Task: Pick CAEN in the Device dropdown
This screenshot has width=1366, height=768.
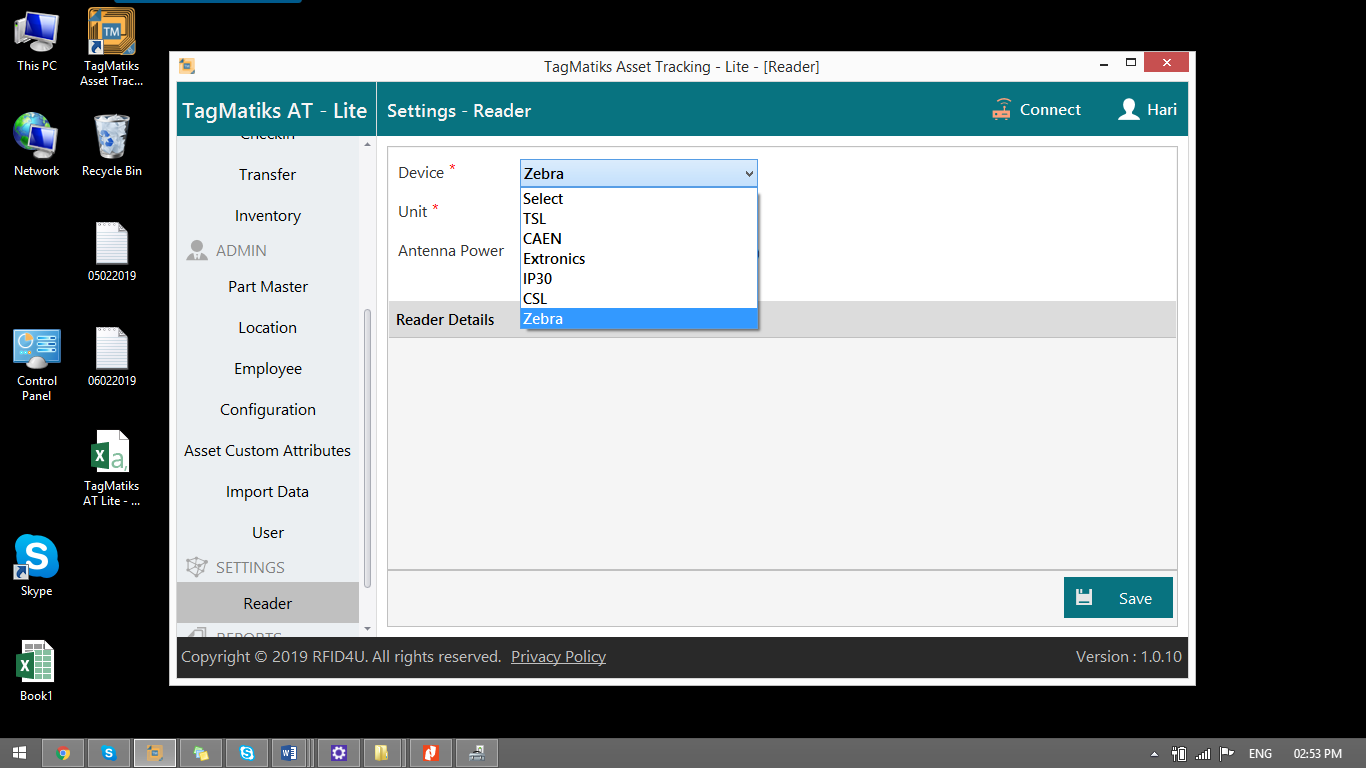Action: tap(542, 239)
